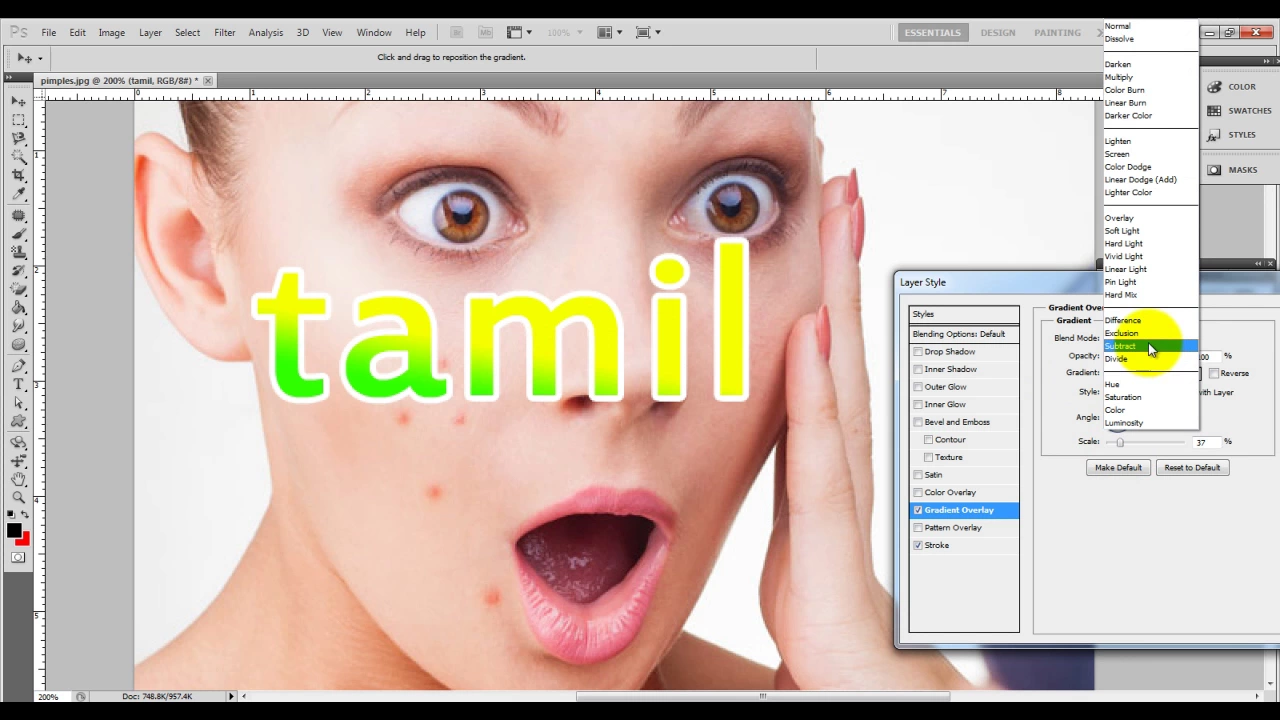Select the Pen tool
This screenshot has height=720, width=1280.
coord(18,366)
